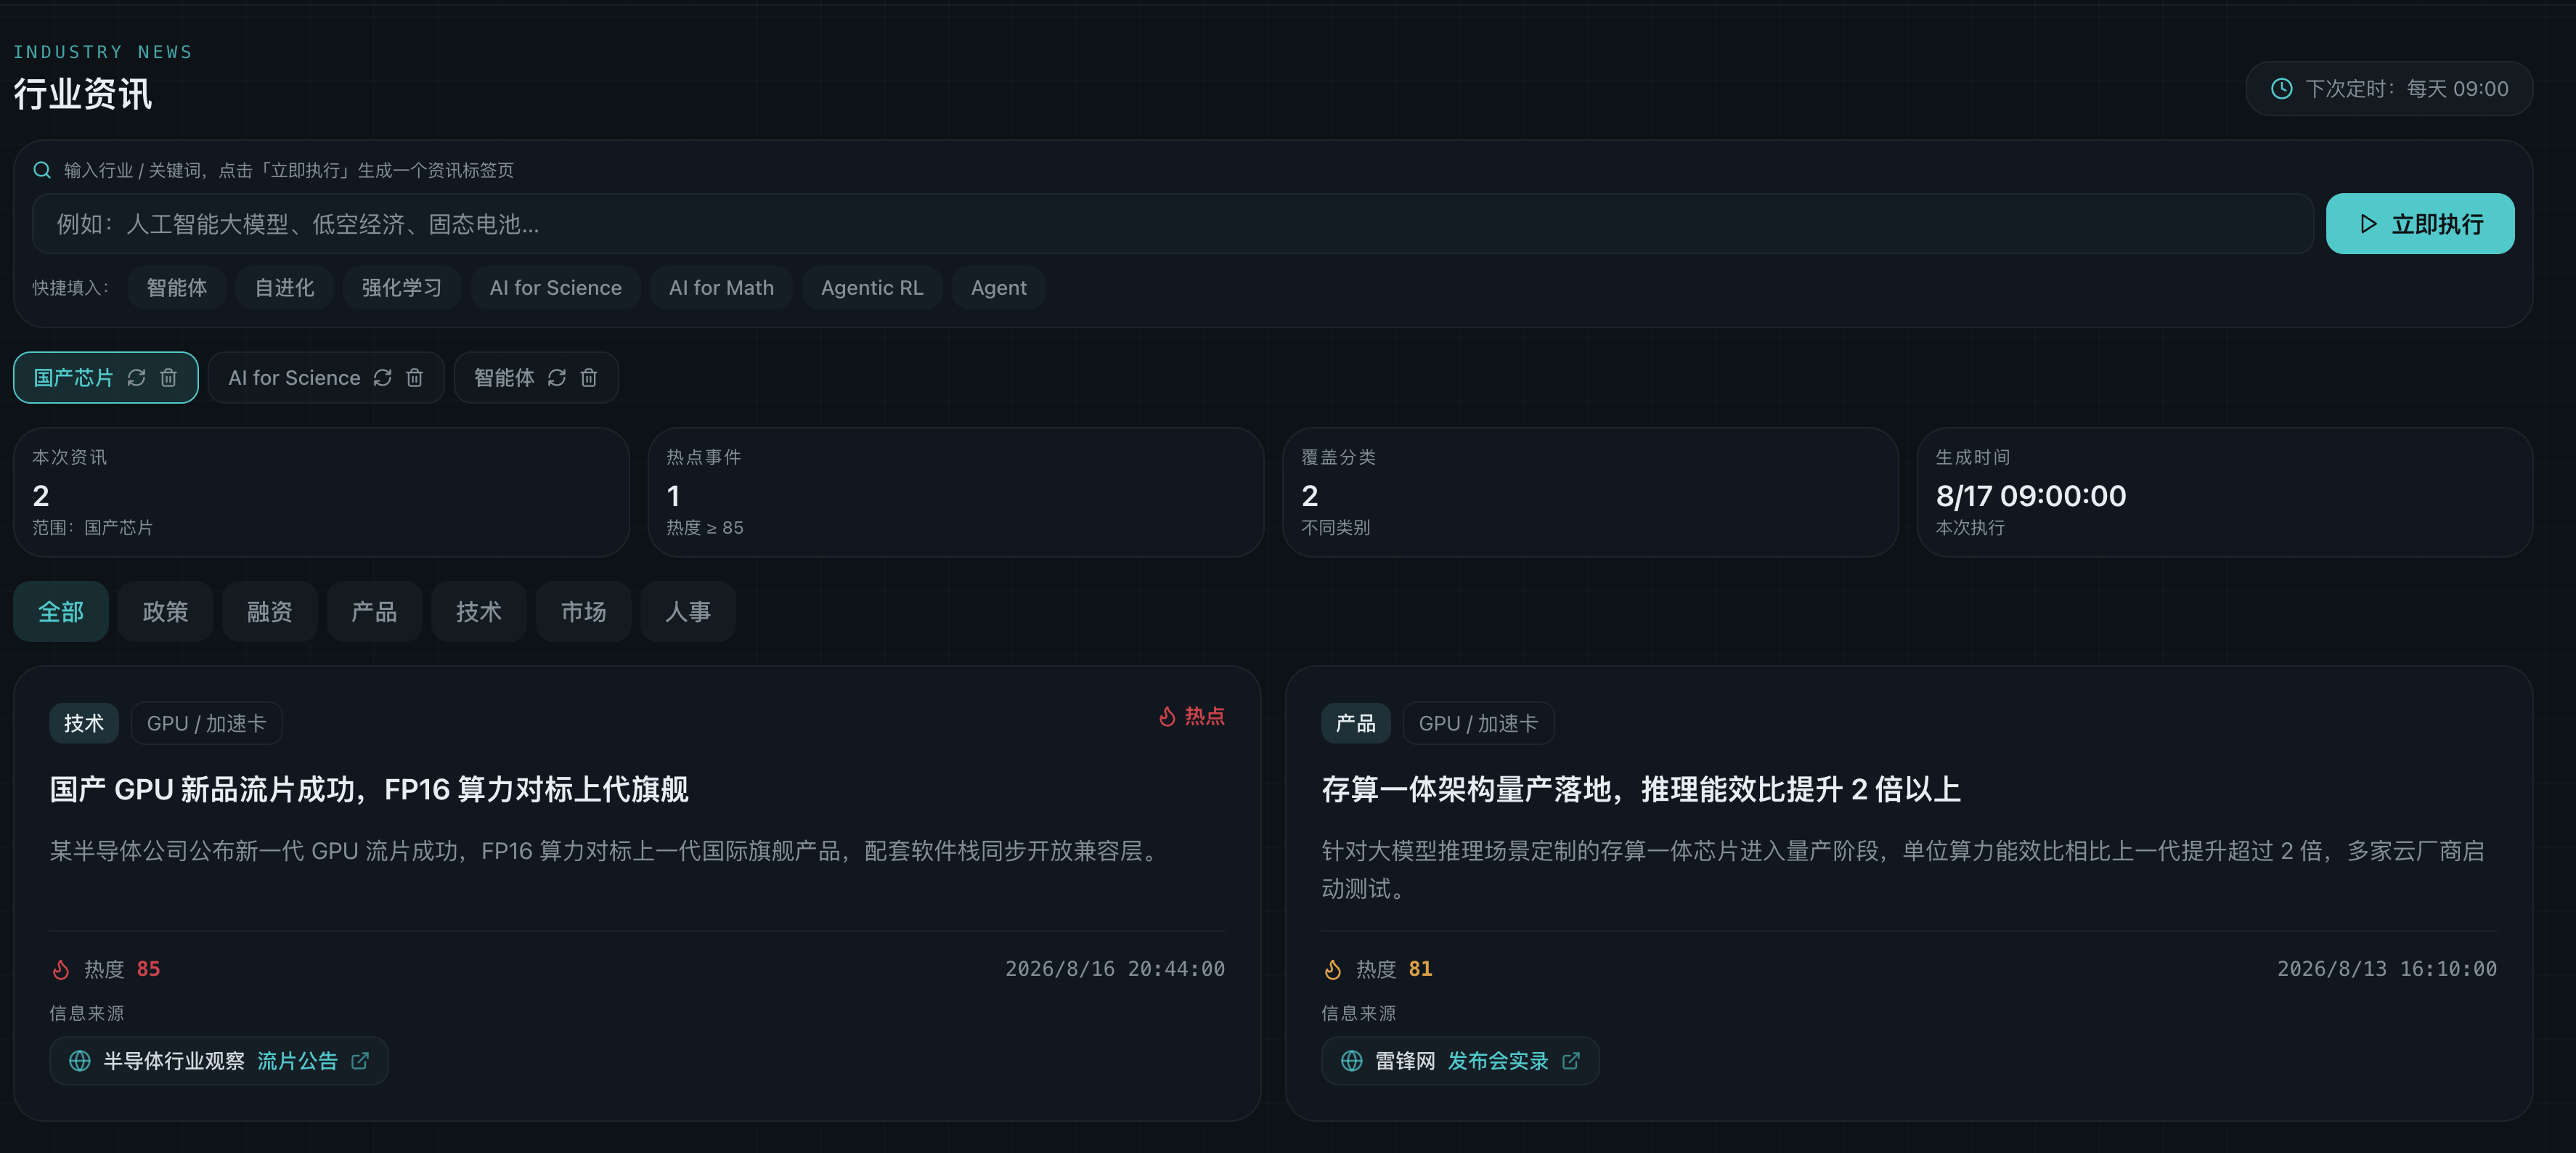The width and height of the screenshot is (2576, 1153).
Task: Quick-fill the 智能体 keyword chip
Action: (177, 288)
